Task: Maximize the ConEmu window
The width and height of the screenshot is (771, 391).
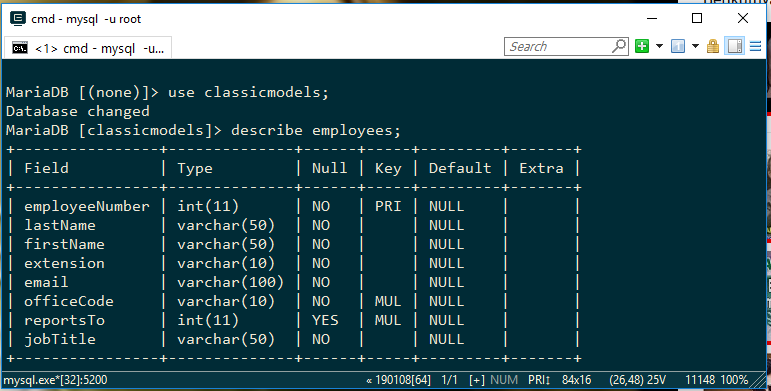Action: click(697, 19)
